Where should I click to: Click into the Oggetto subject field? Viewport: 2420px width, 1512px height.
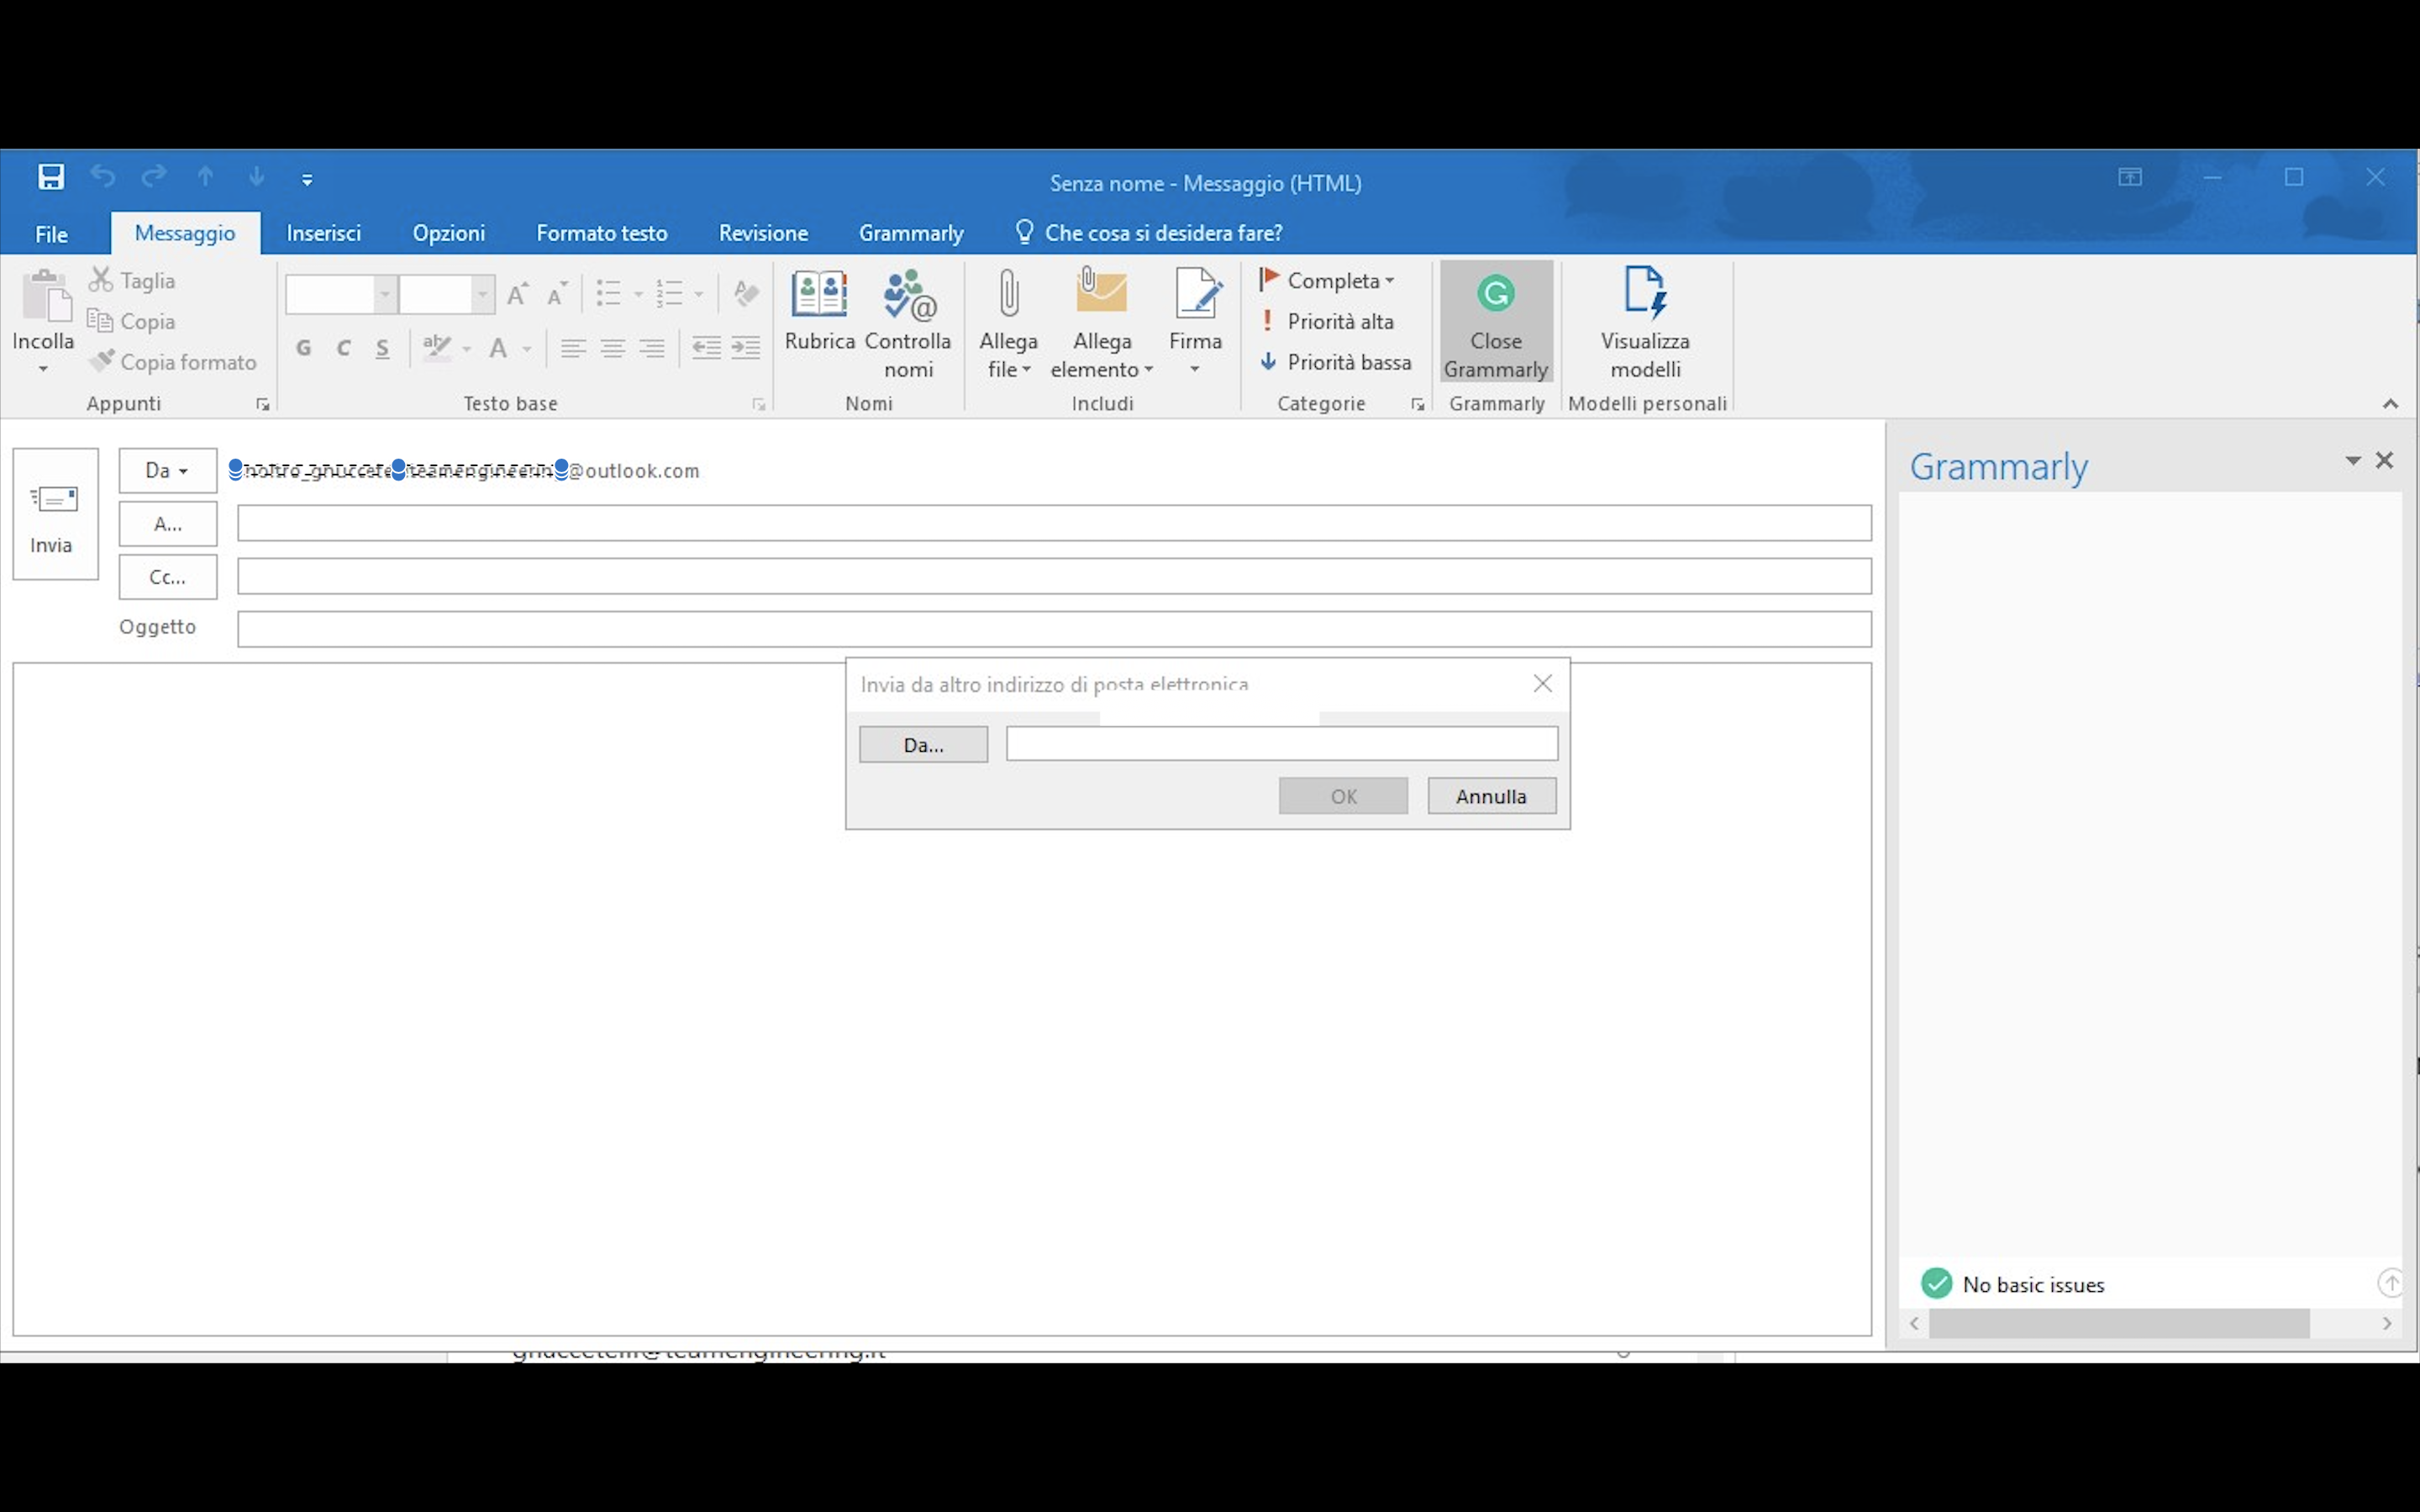pos(1053,629)
